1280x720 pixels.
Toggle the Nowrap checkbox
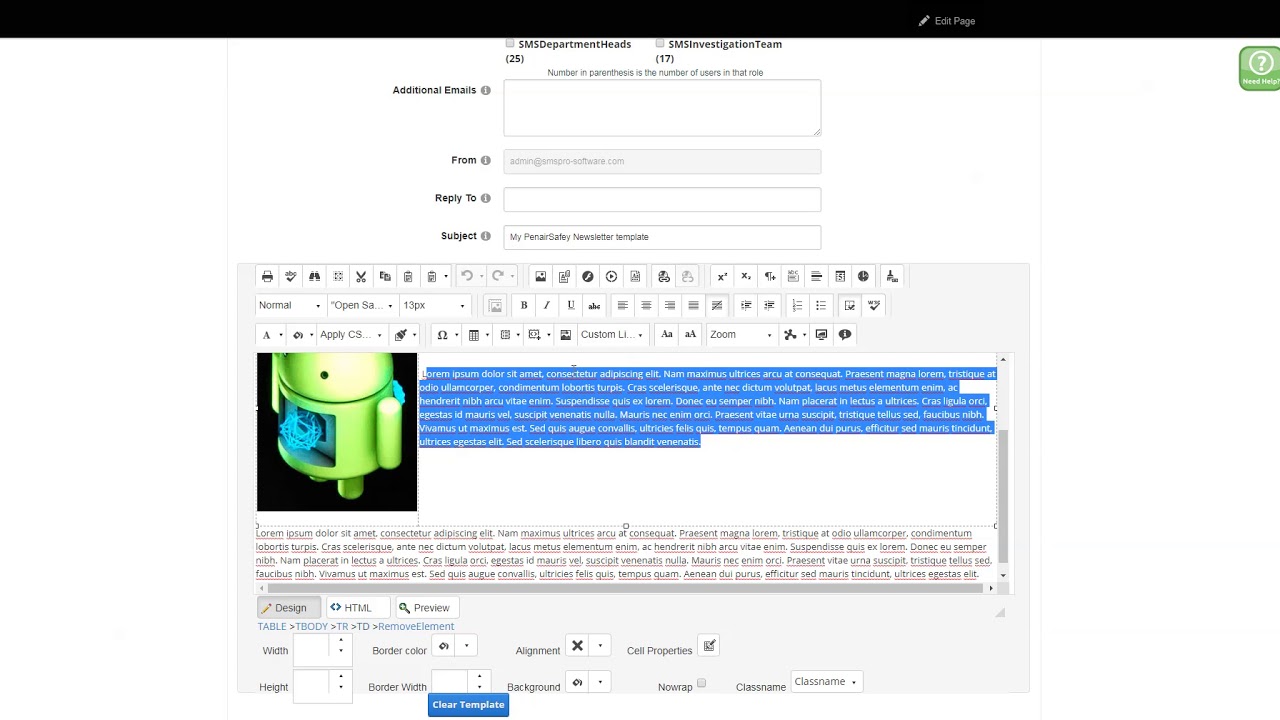point(701,684)
